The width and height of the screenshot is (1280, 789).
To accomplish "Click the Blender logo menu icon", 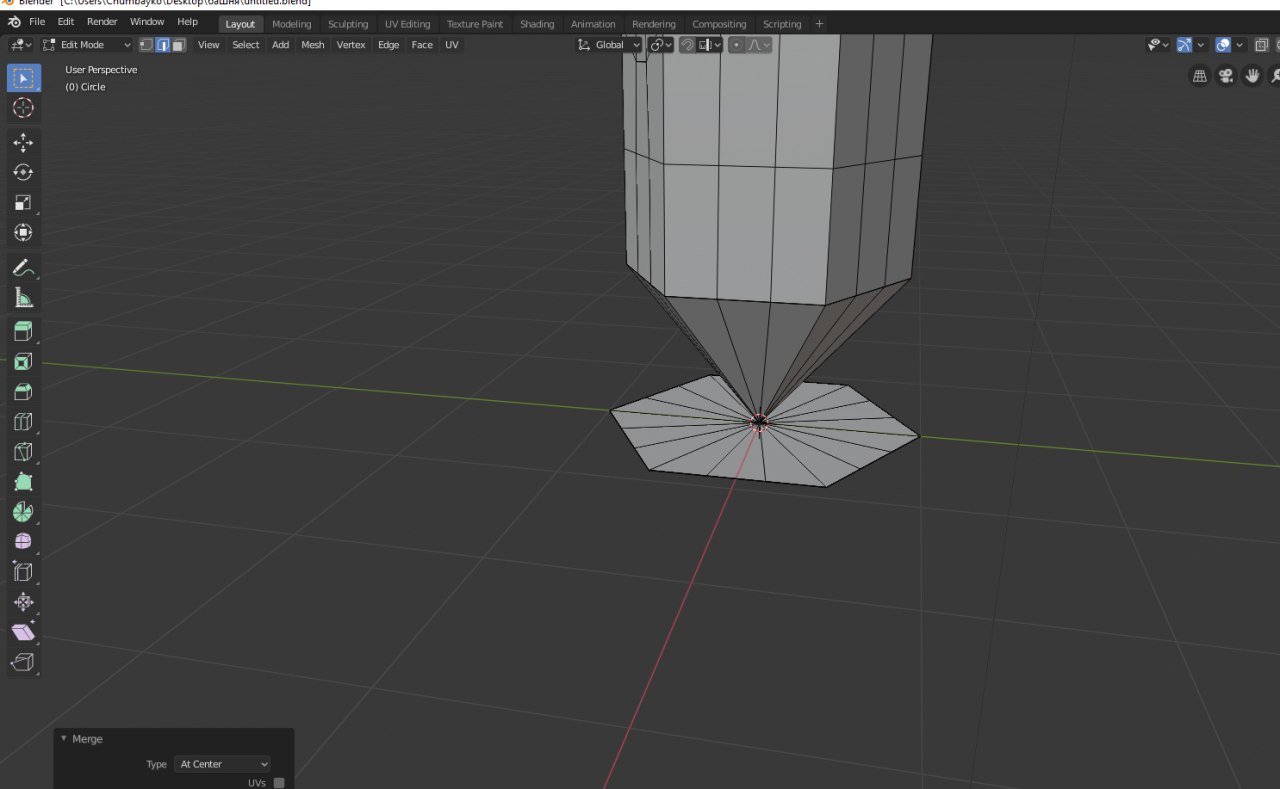I will click(14, 22).
